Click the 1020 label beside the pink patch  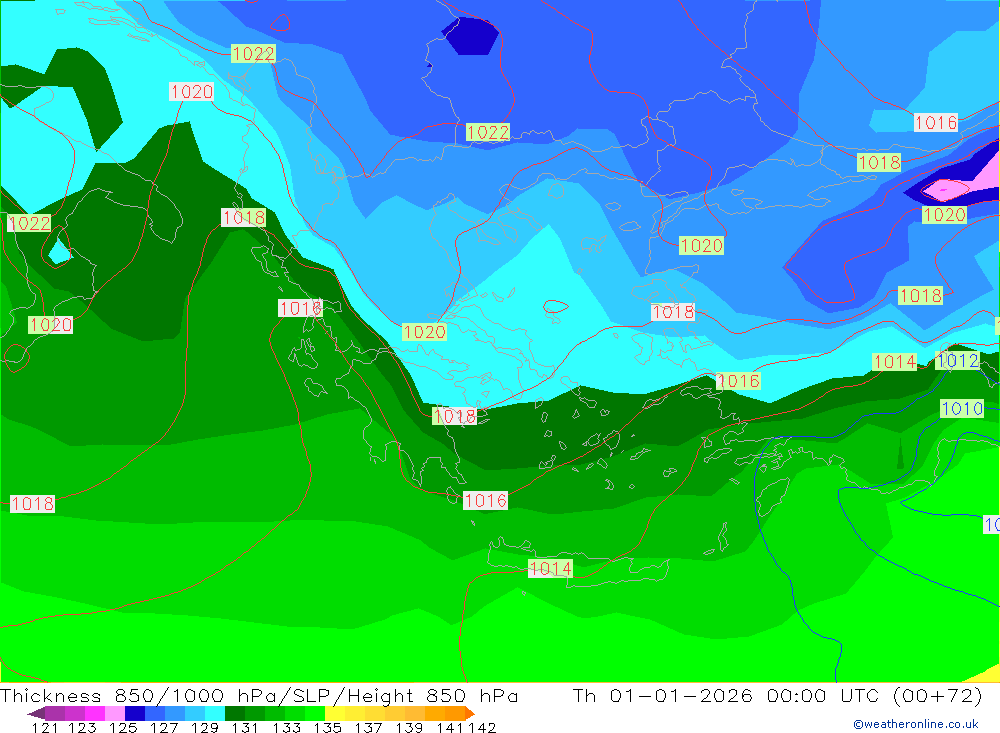[945, 214]
